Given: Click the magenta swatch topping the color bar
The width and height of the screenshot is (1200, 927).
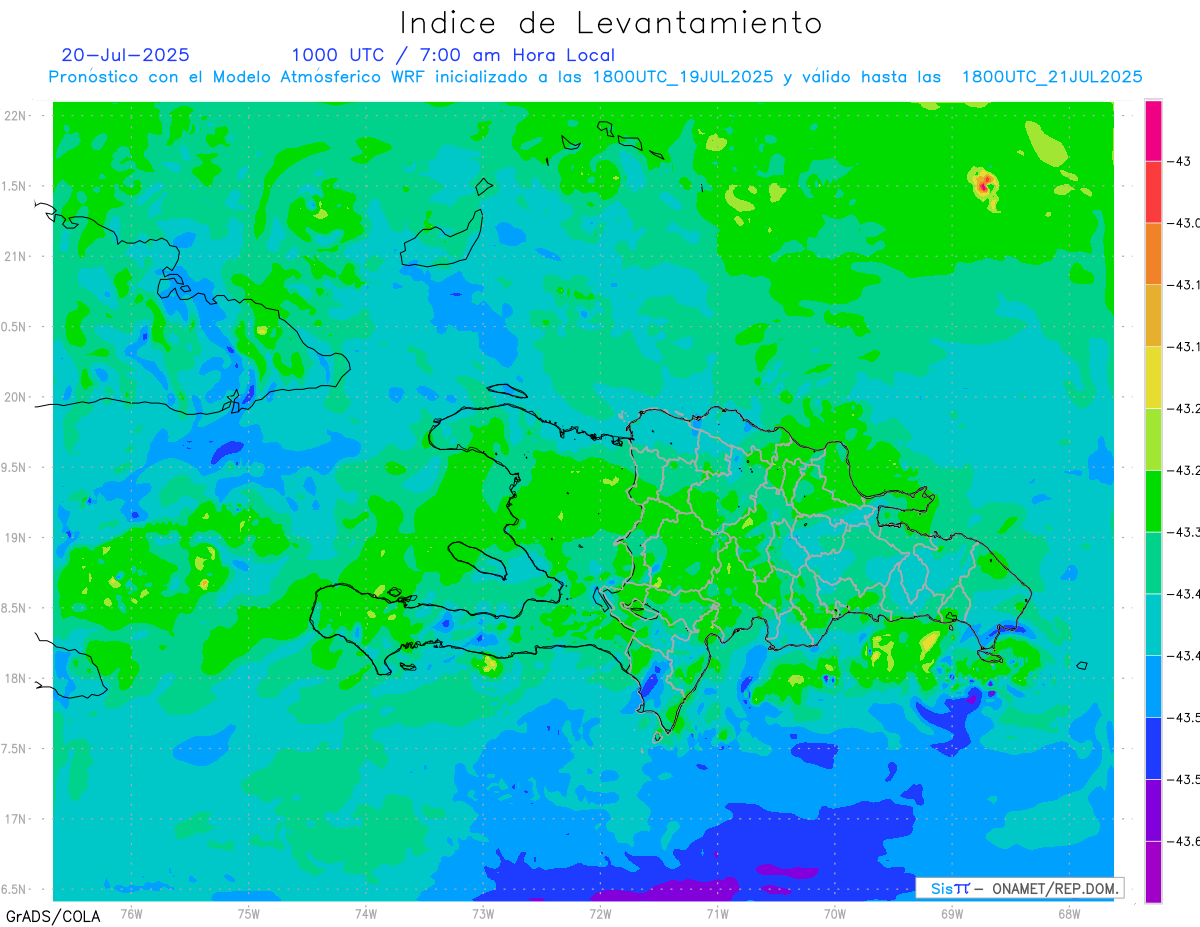Looking at the screenshot, I should (x=1153, y=130).
